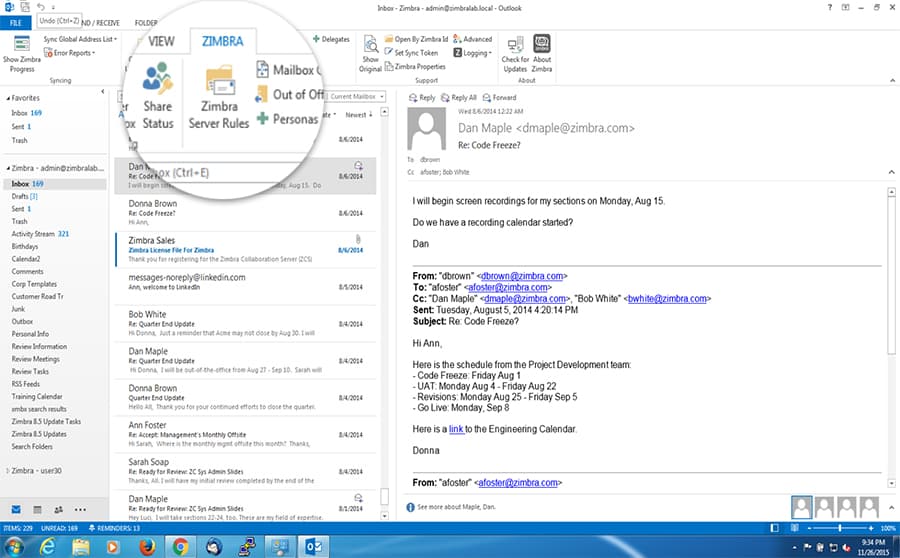Viewport: 900px width, 558px height.
Task: Select Inbox under Zimbra admin account
Action: point(55,184)
